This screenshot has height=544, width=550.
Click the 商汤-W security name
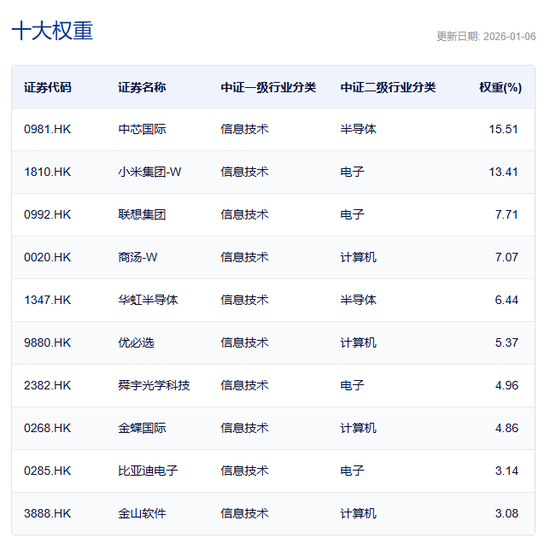click(138, 257)
